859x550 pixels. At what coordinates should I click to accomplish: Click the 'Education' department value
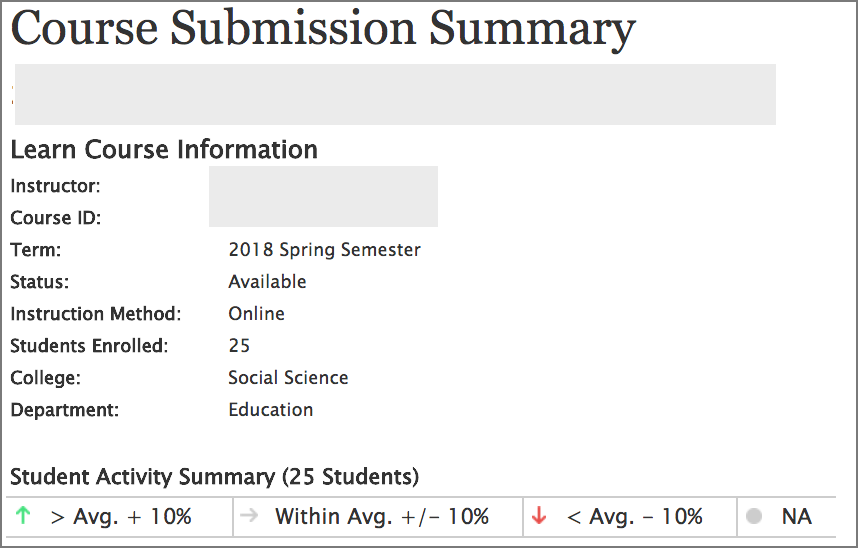pyautogui.click(x=271, y=410)
